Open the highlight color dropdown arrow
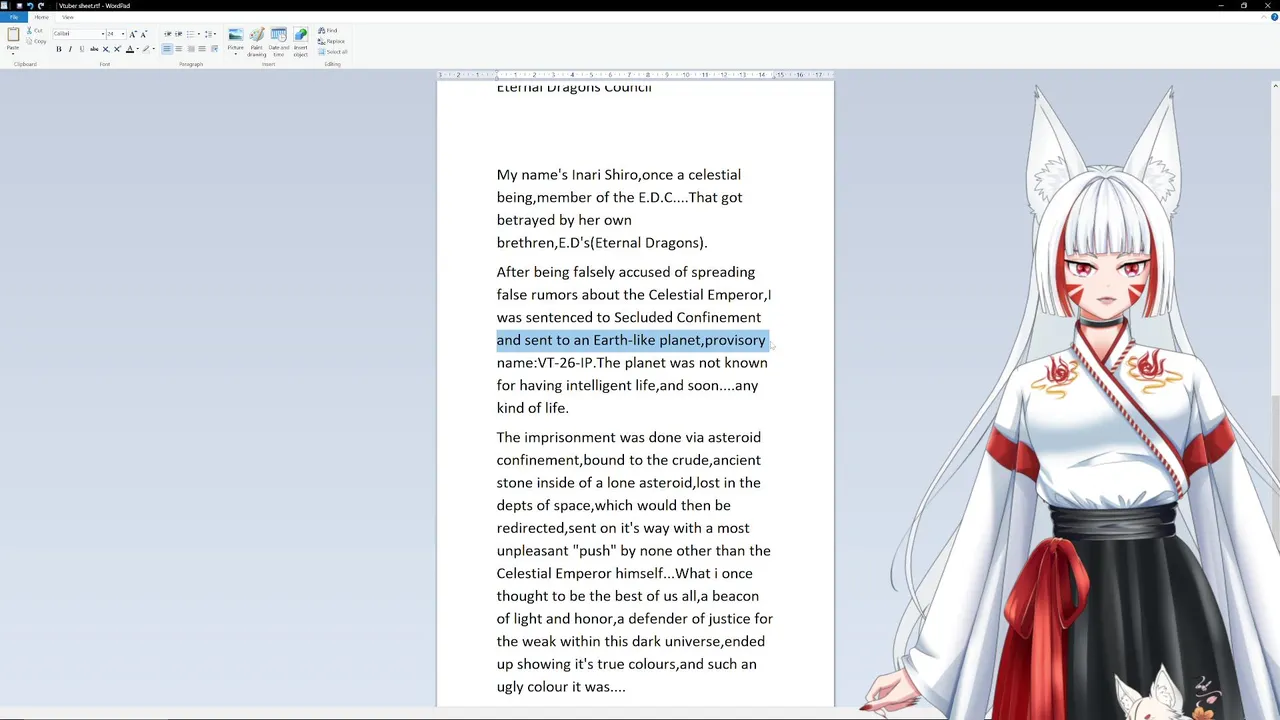This screenshot has width=1280, height=720. coord(154,49)
